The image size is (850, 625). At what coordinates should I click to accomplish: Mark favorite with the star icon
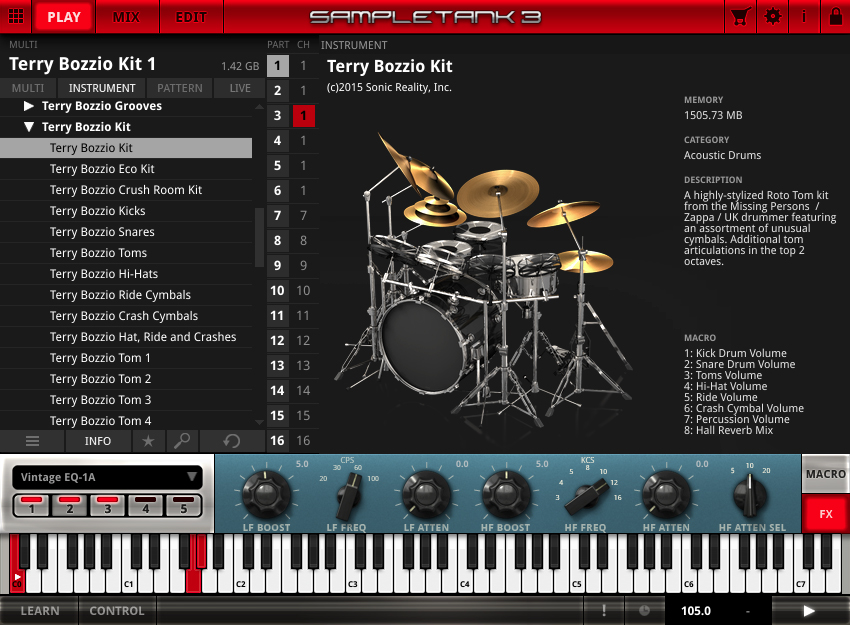pyautogui.click(x=148, y=441)
